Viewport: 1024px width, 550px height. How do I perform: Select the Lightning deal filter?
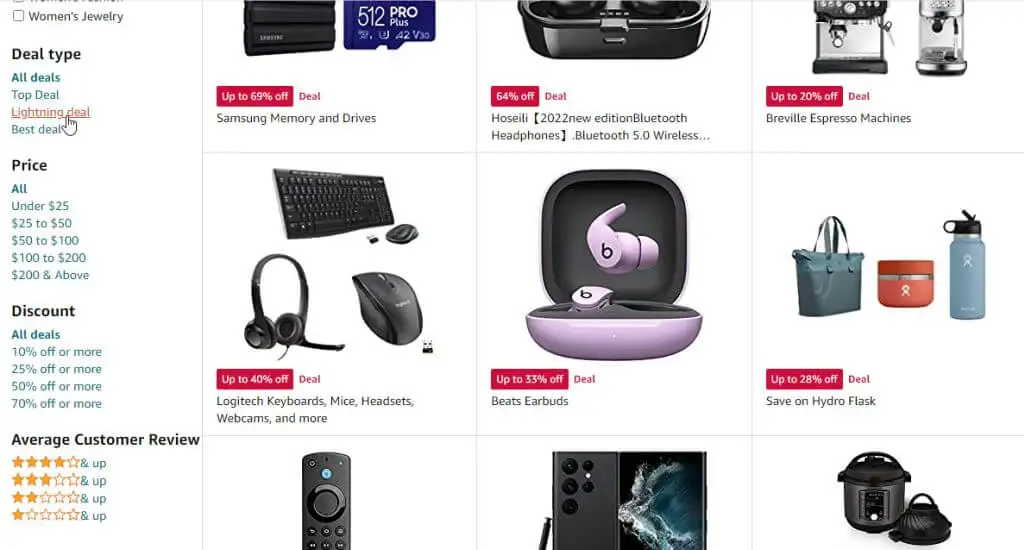pos(50,112)
